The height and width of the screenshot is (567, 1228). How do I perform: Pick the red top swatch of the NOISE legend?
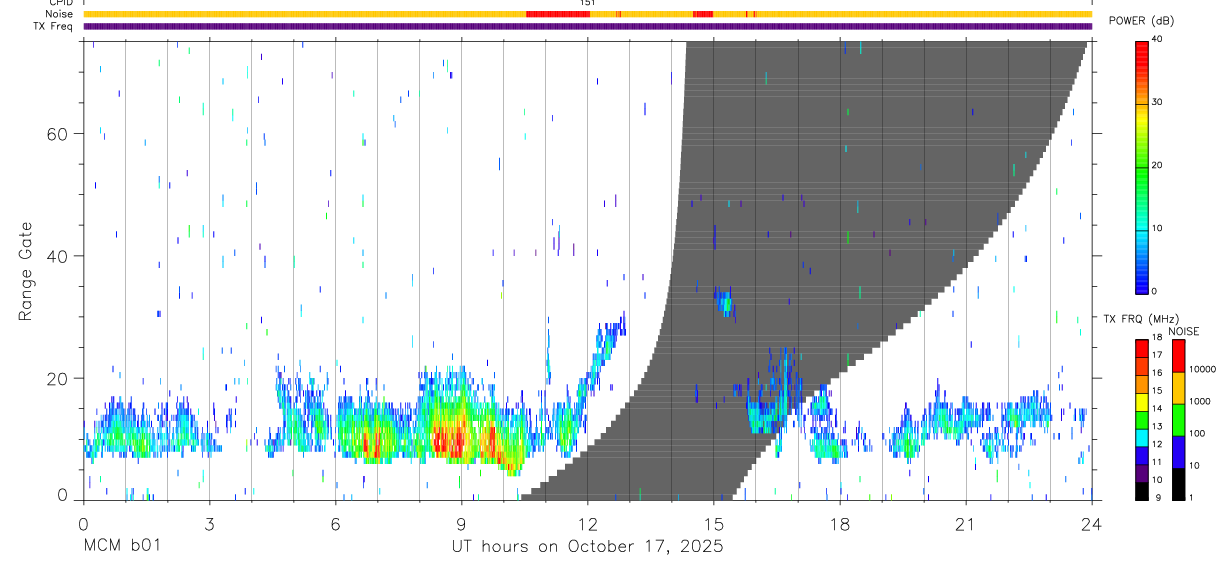(1178, 356)
